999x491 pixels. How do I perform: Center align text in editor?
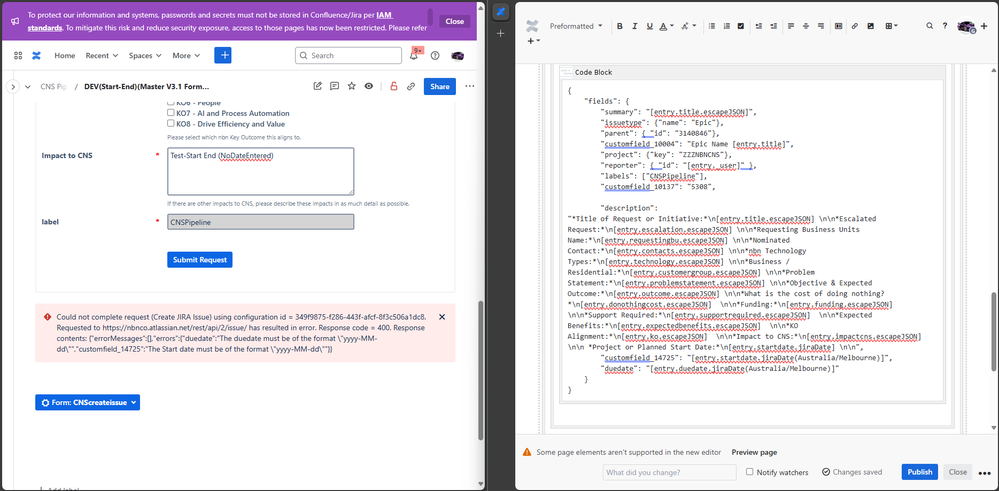tap(806, 26)
